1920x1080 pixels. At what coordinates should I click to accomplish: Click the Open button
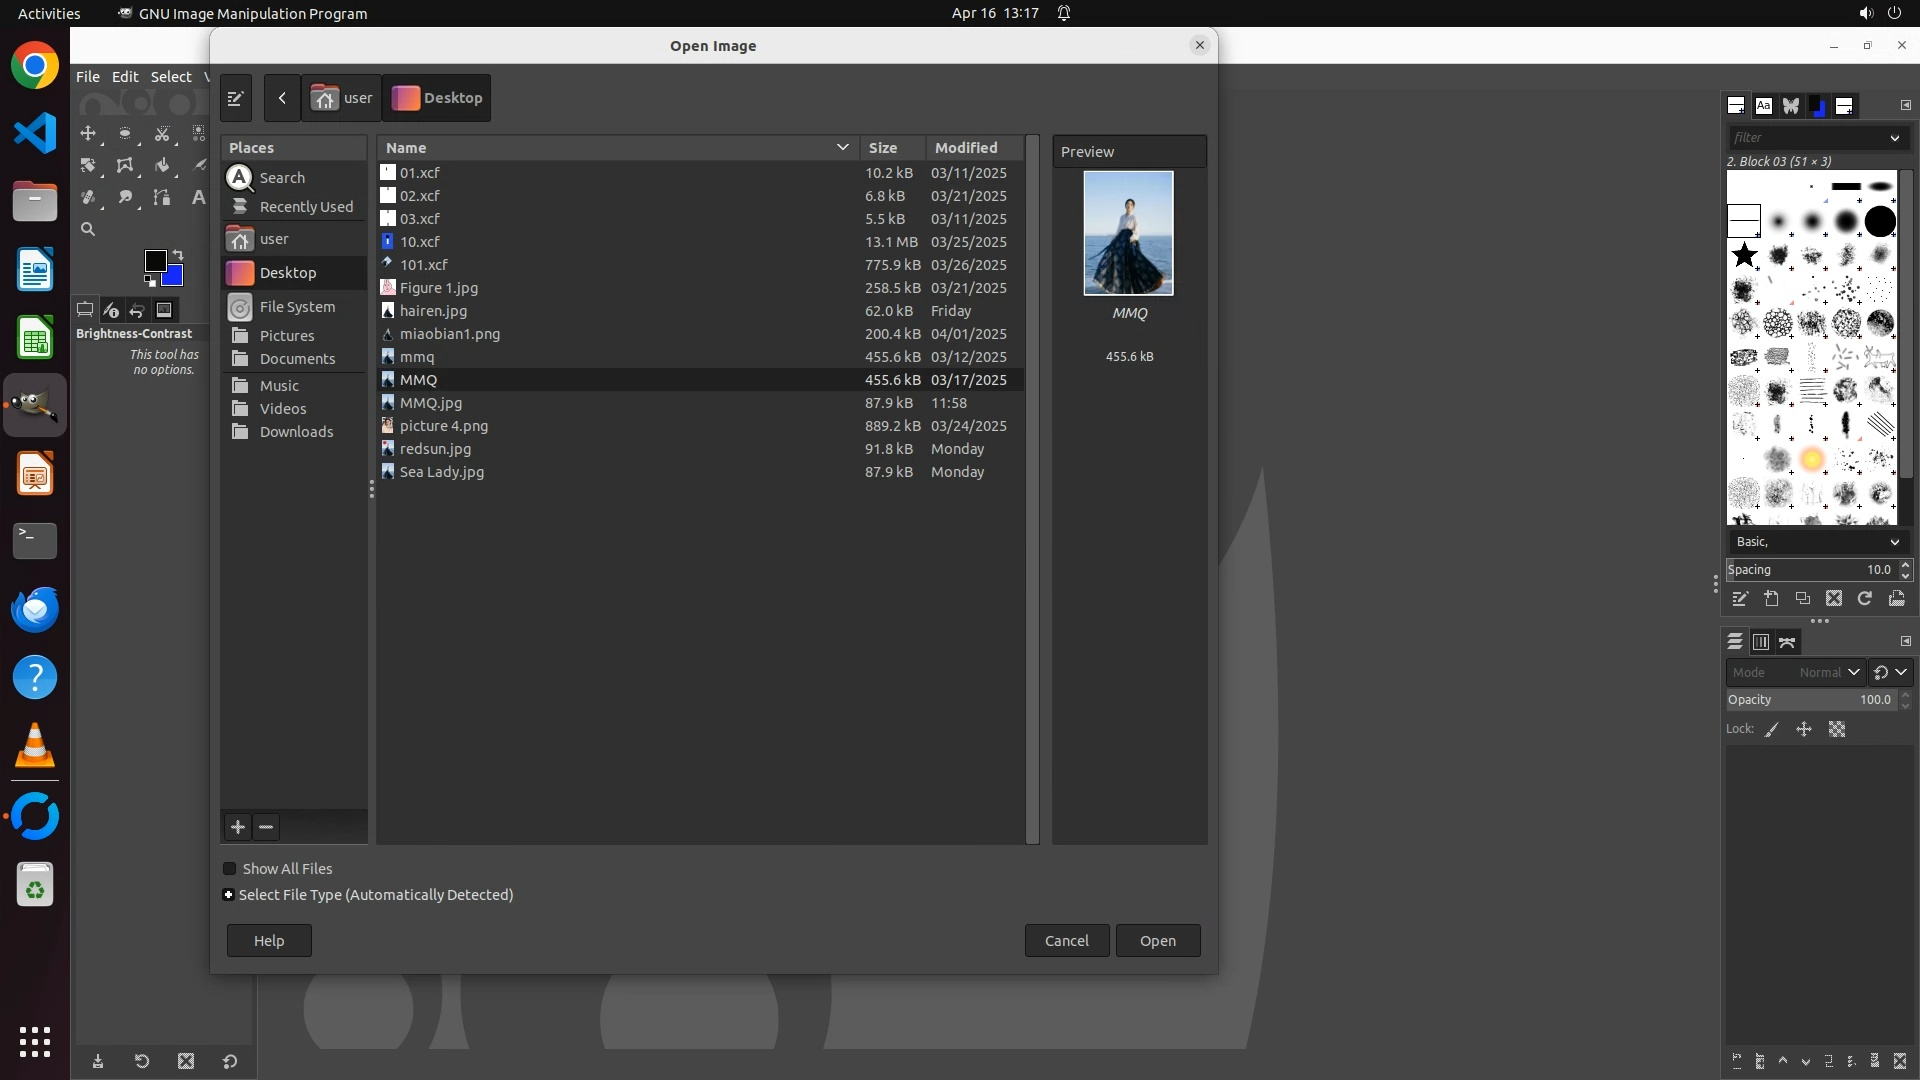pos(1157,941)
